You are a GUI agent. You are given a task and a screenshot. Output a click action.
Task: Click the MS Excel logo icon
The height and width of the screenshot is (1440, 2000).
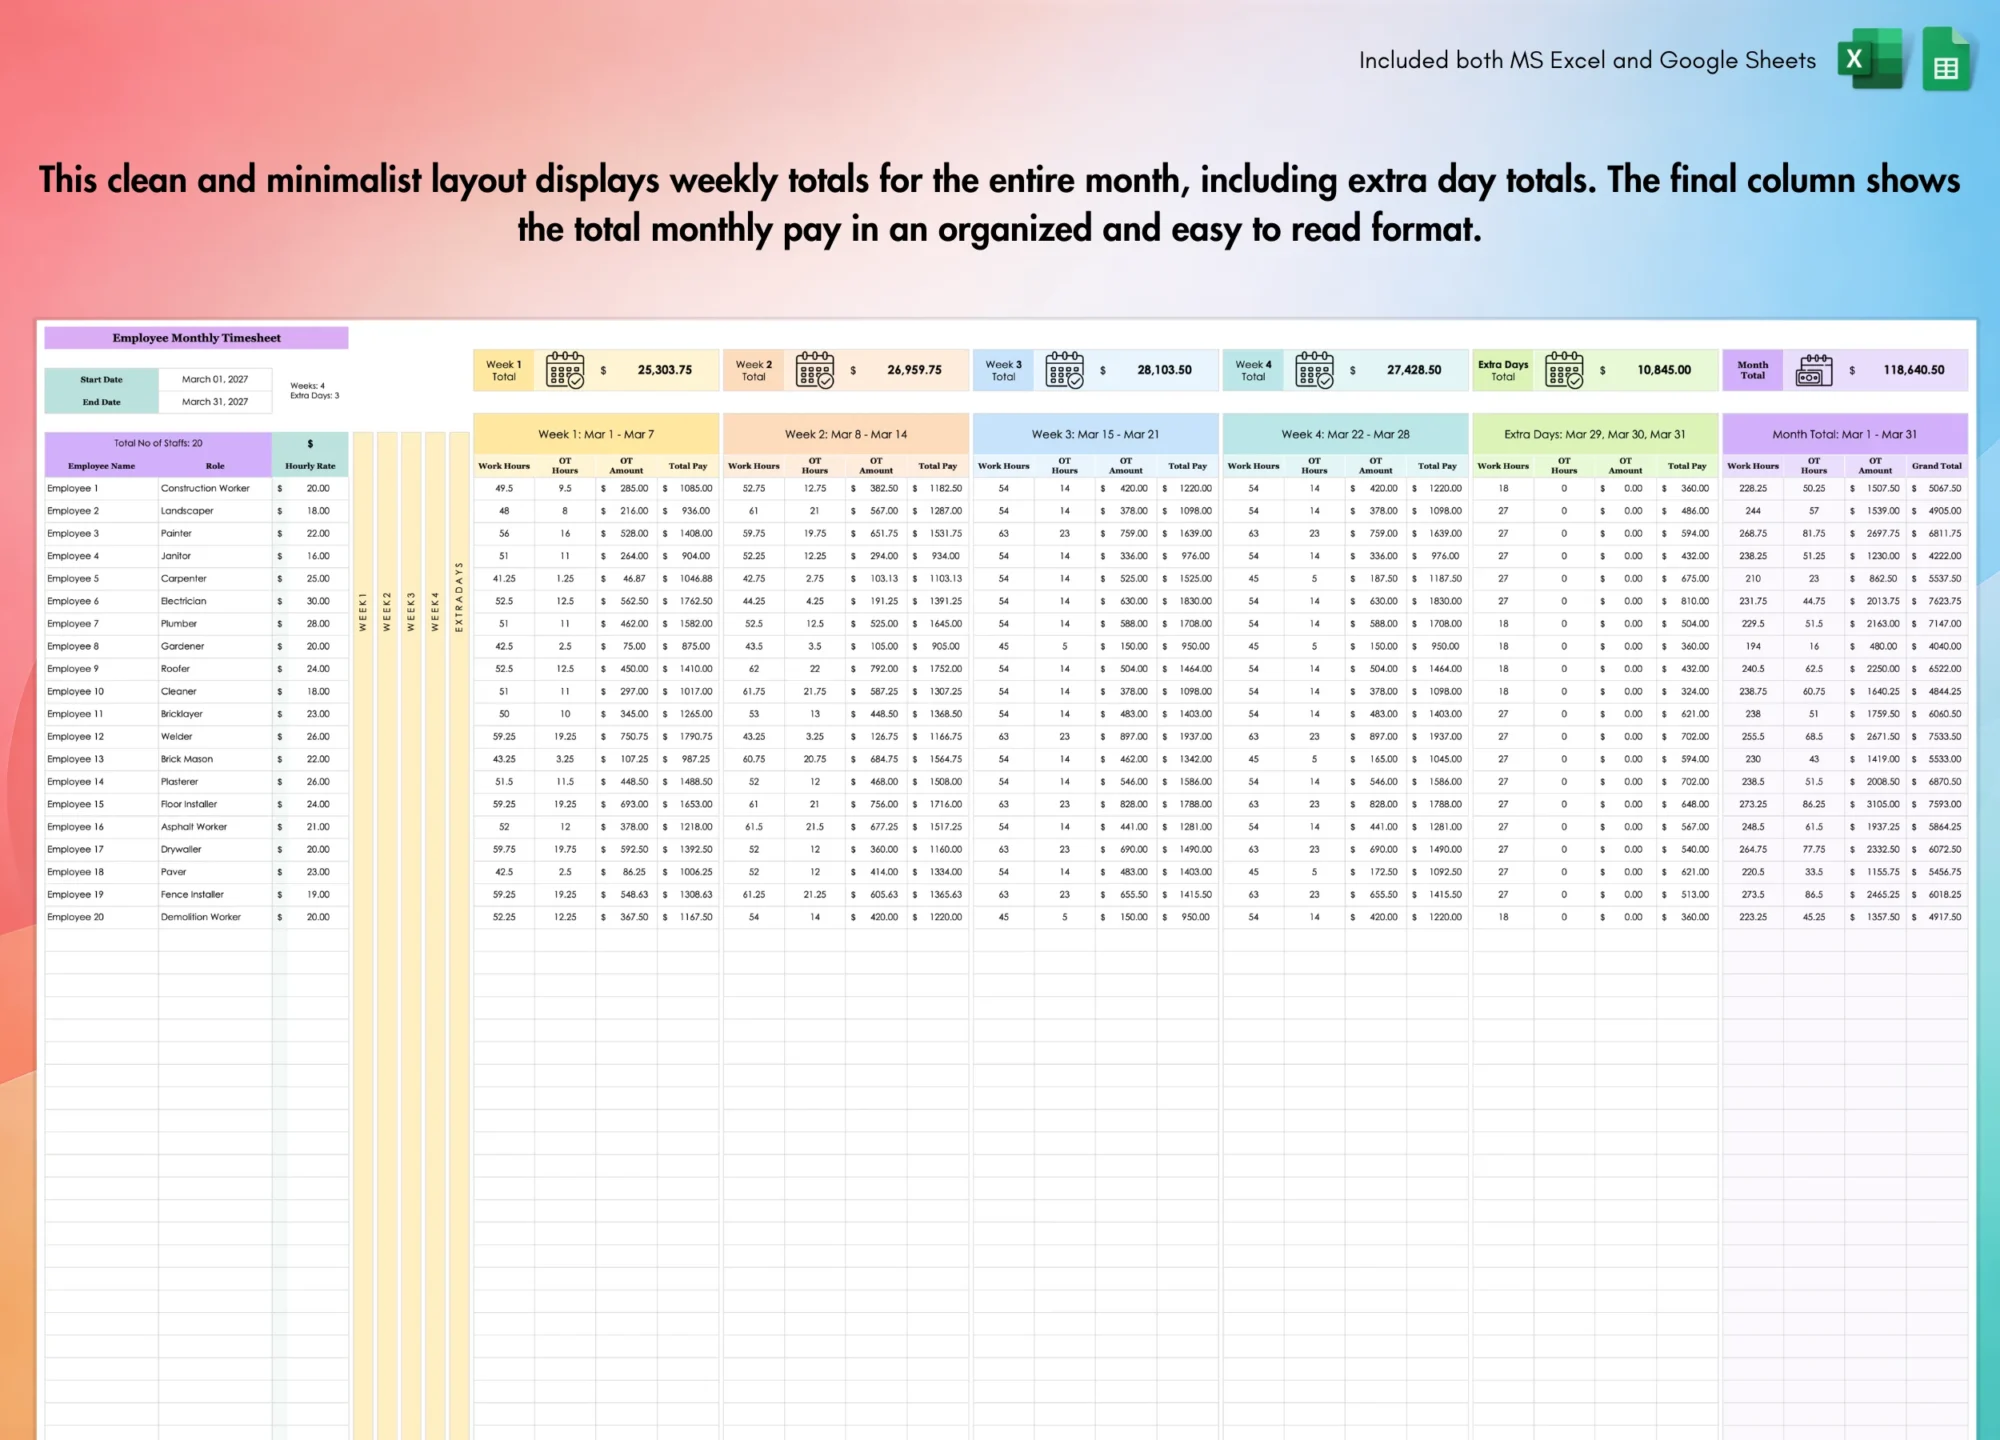1869,59
